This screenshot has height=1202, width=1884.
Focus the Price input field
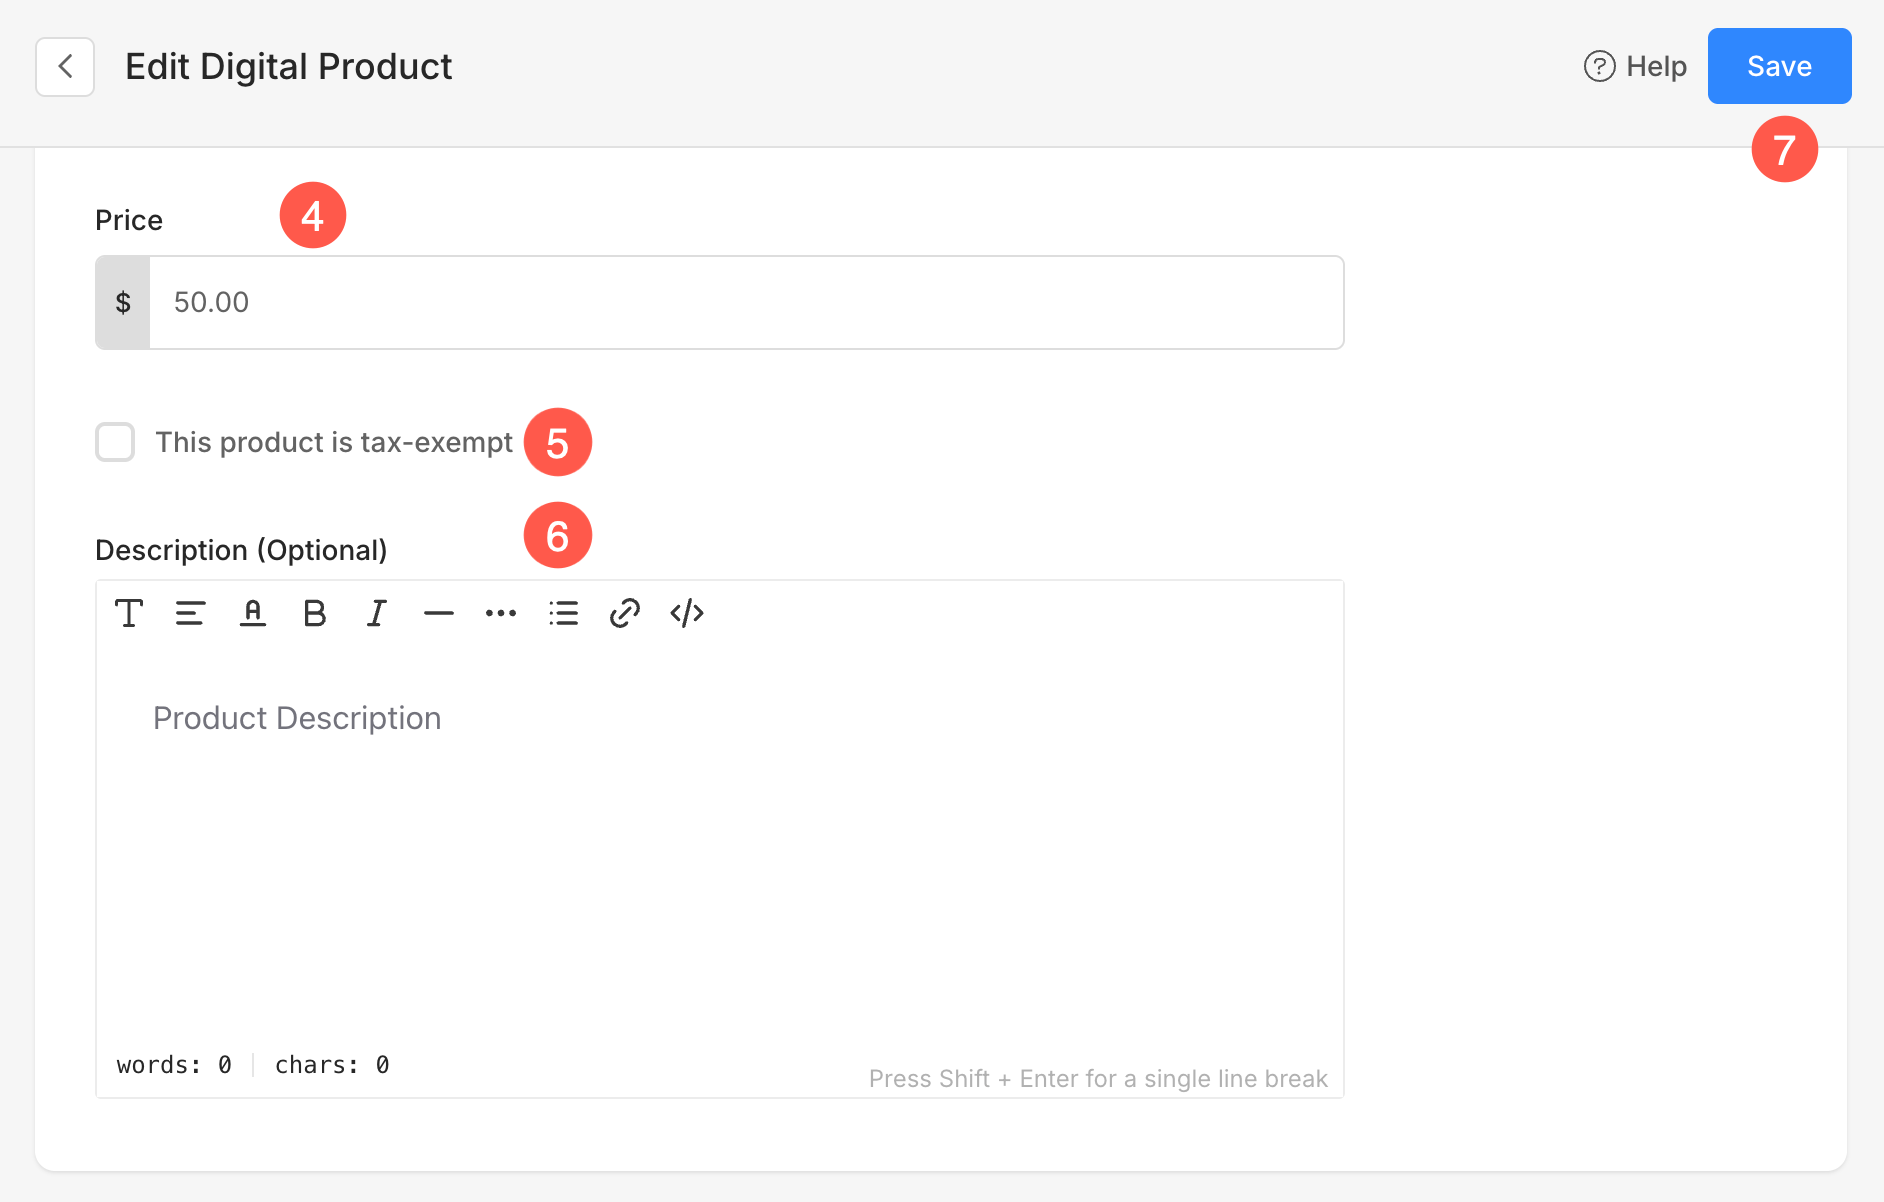[746, 302]
